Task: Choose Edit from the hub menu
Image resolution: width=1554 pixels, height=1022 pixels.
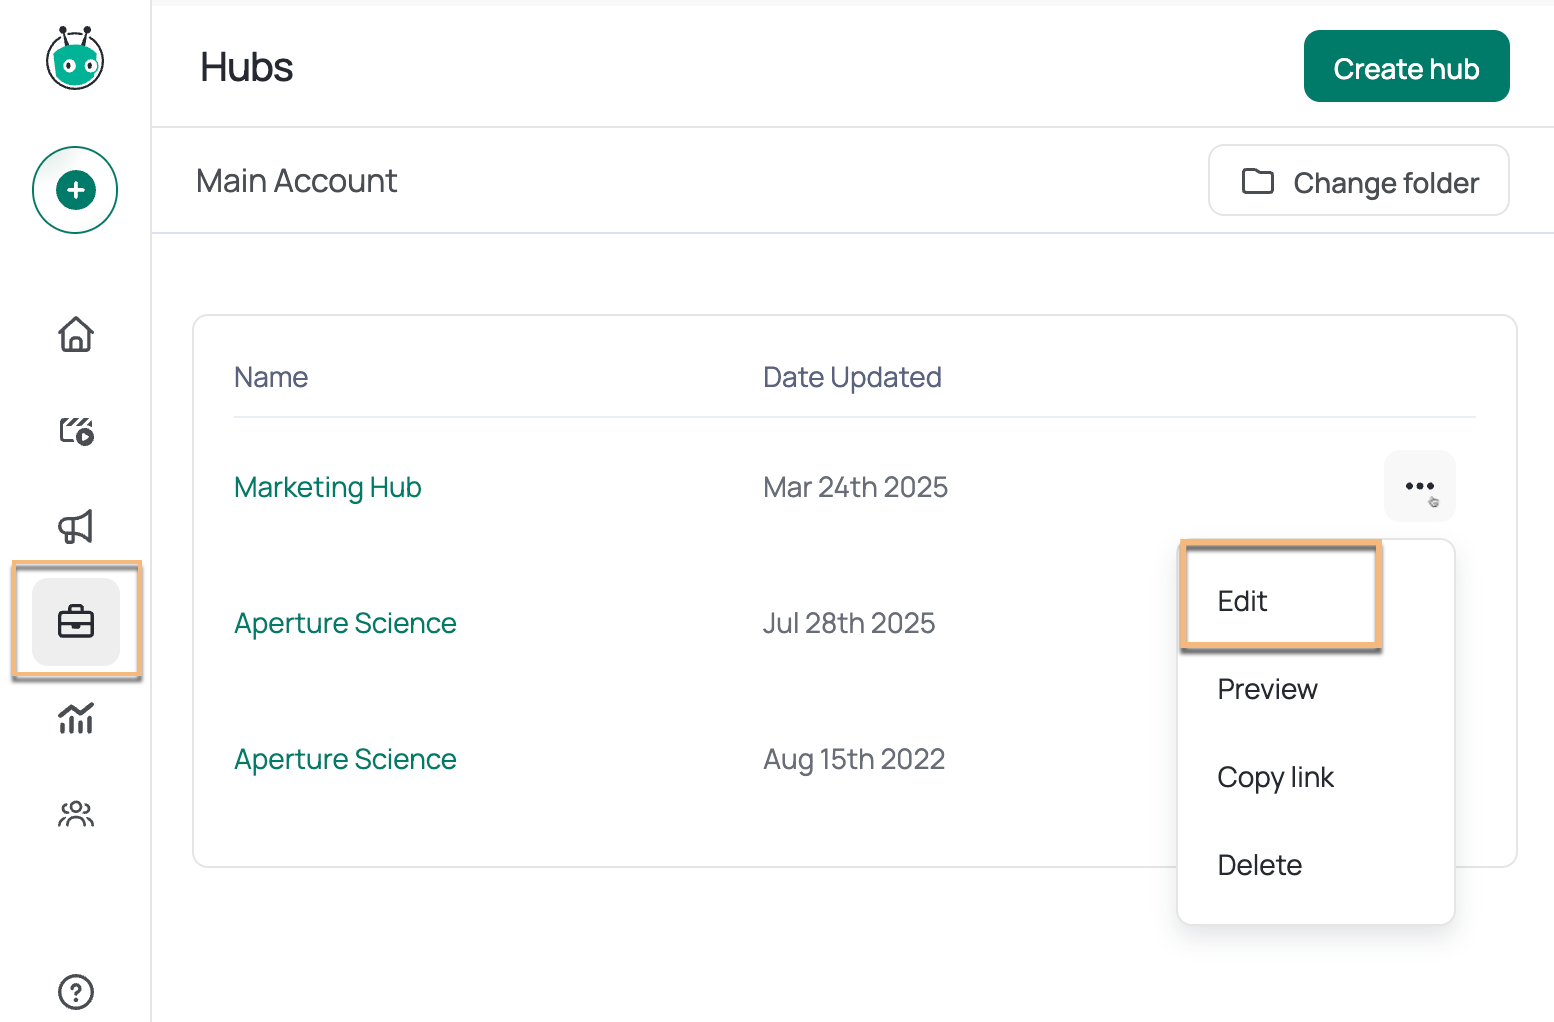Action: pyautogui.click(x=1242, y=601)
